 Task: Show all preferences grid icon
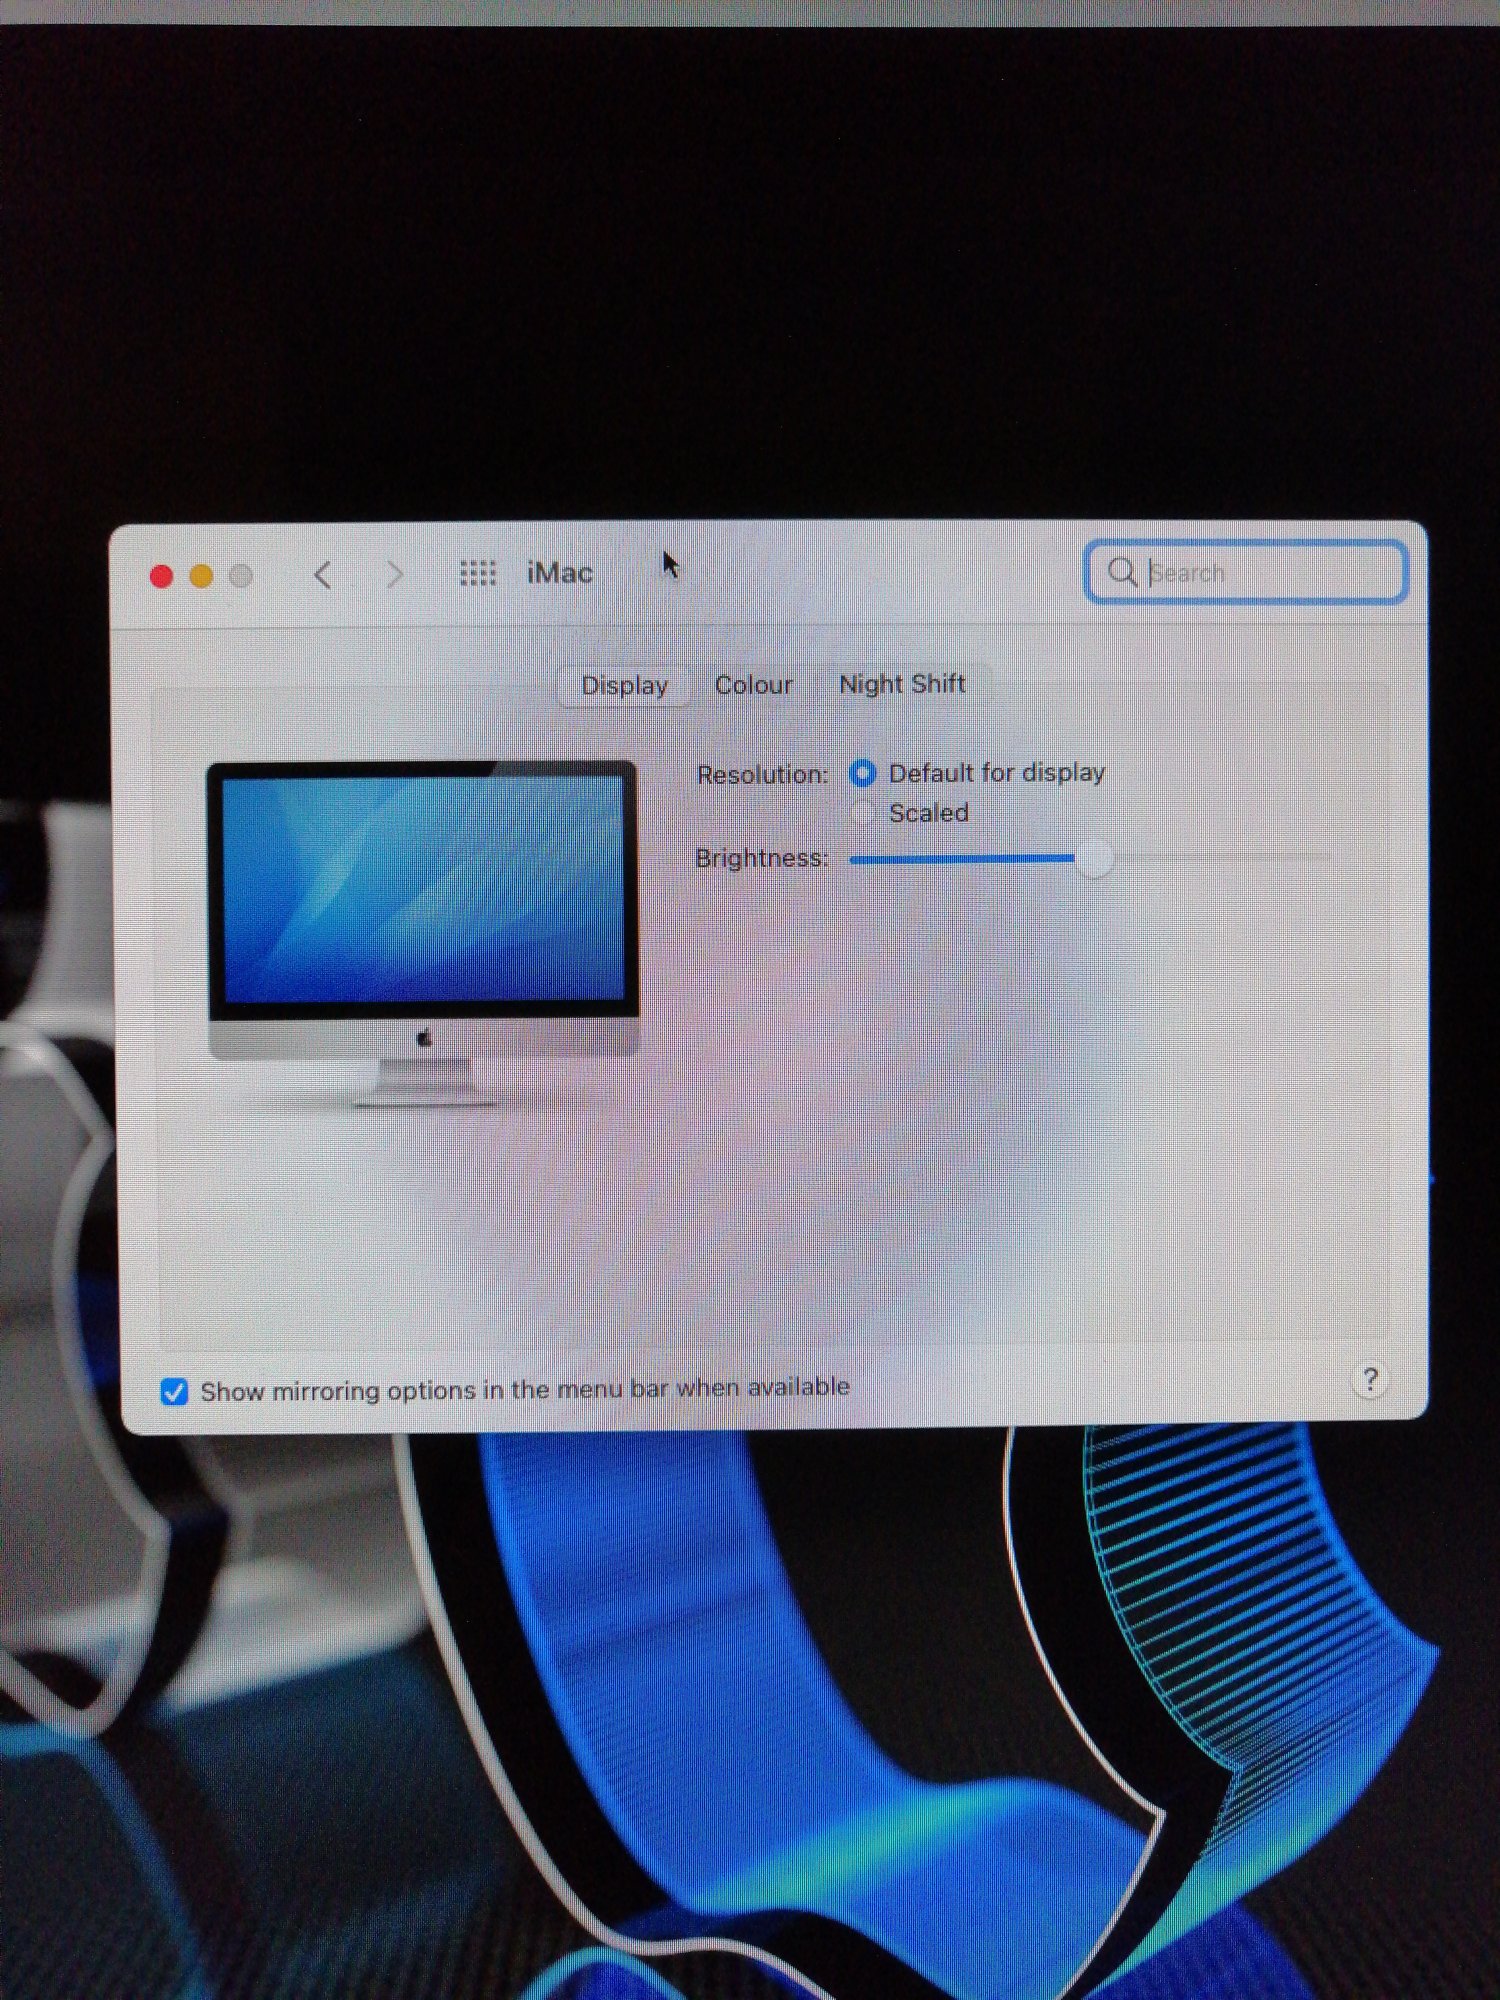(x=478, y=573)
